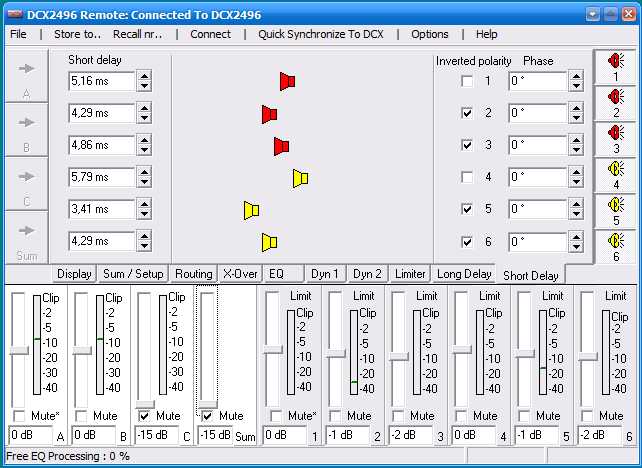Select Sum input arrow button
Screen dimensions: 642x468
27,238
